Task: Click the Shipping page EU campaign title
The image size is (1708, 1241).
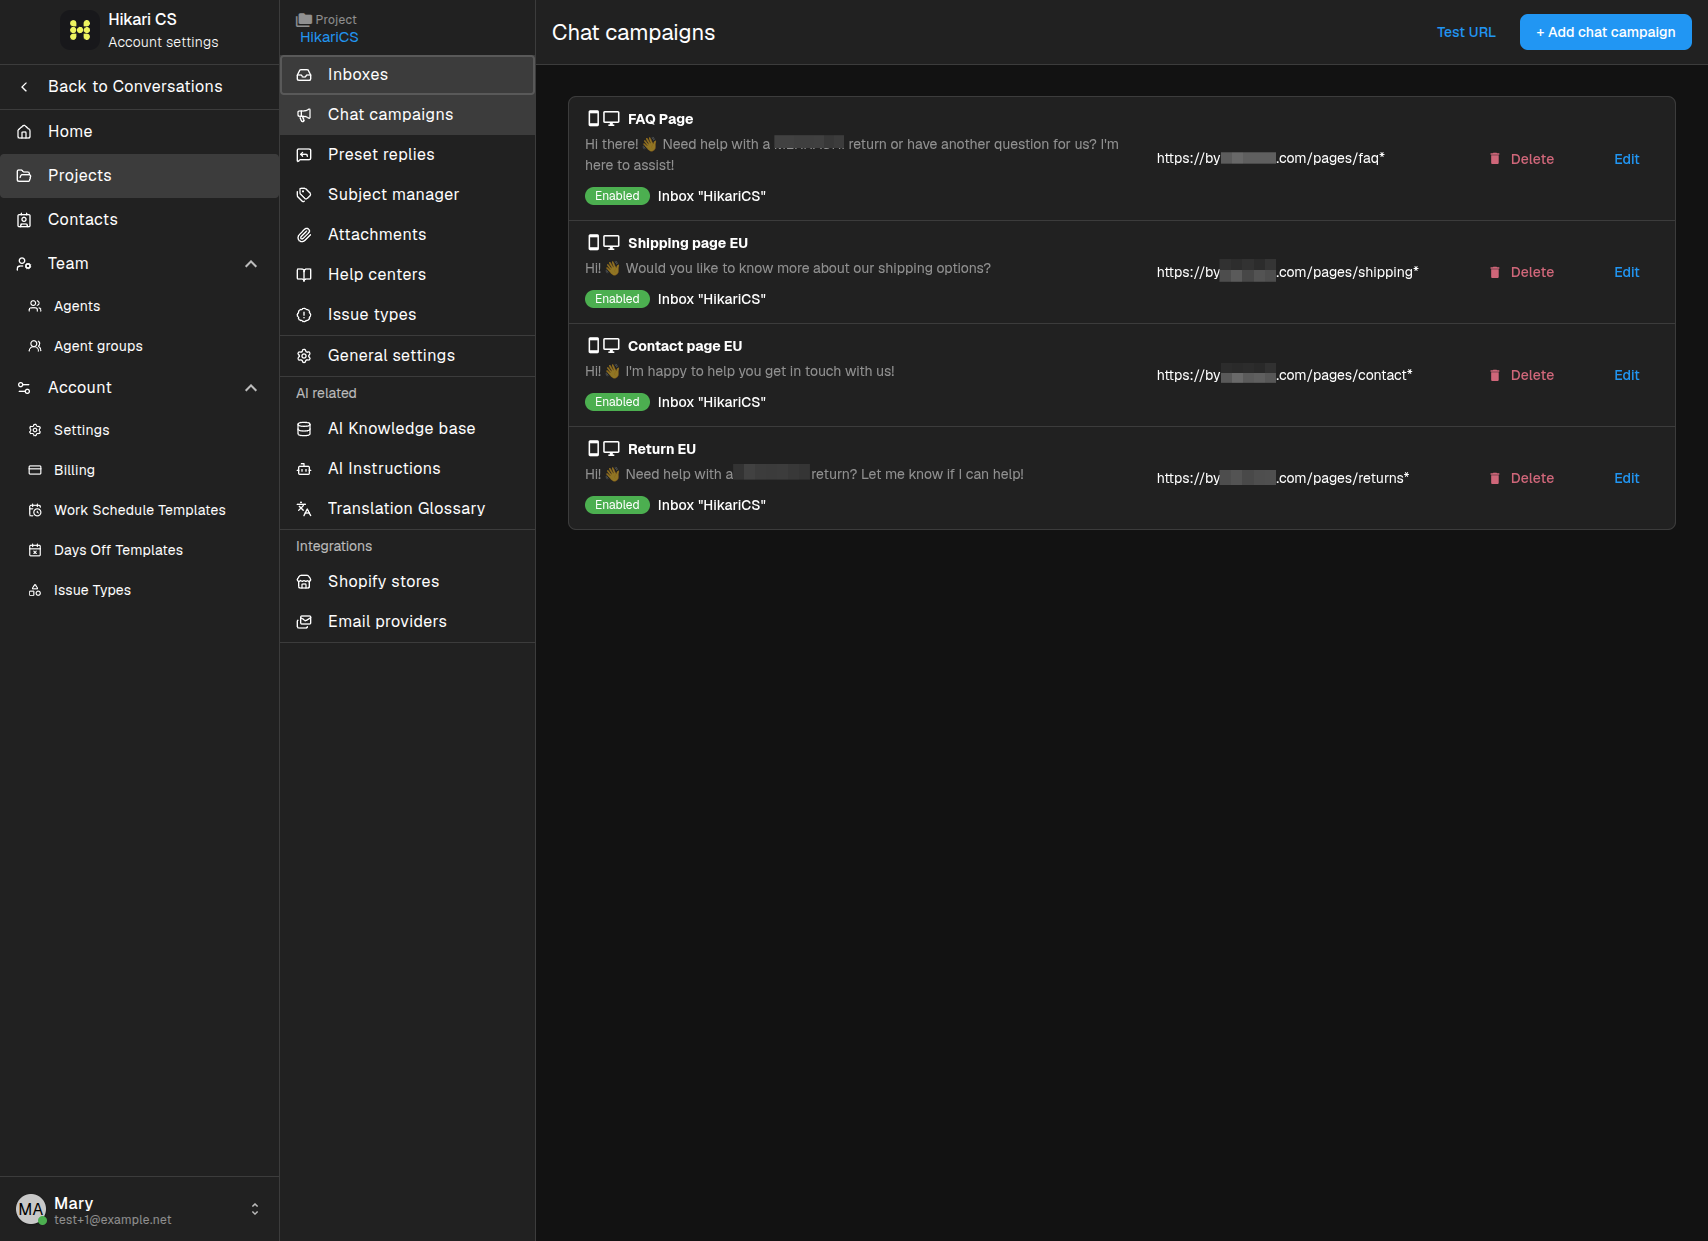Action: (688, 243)
